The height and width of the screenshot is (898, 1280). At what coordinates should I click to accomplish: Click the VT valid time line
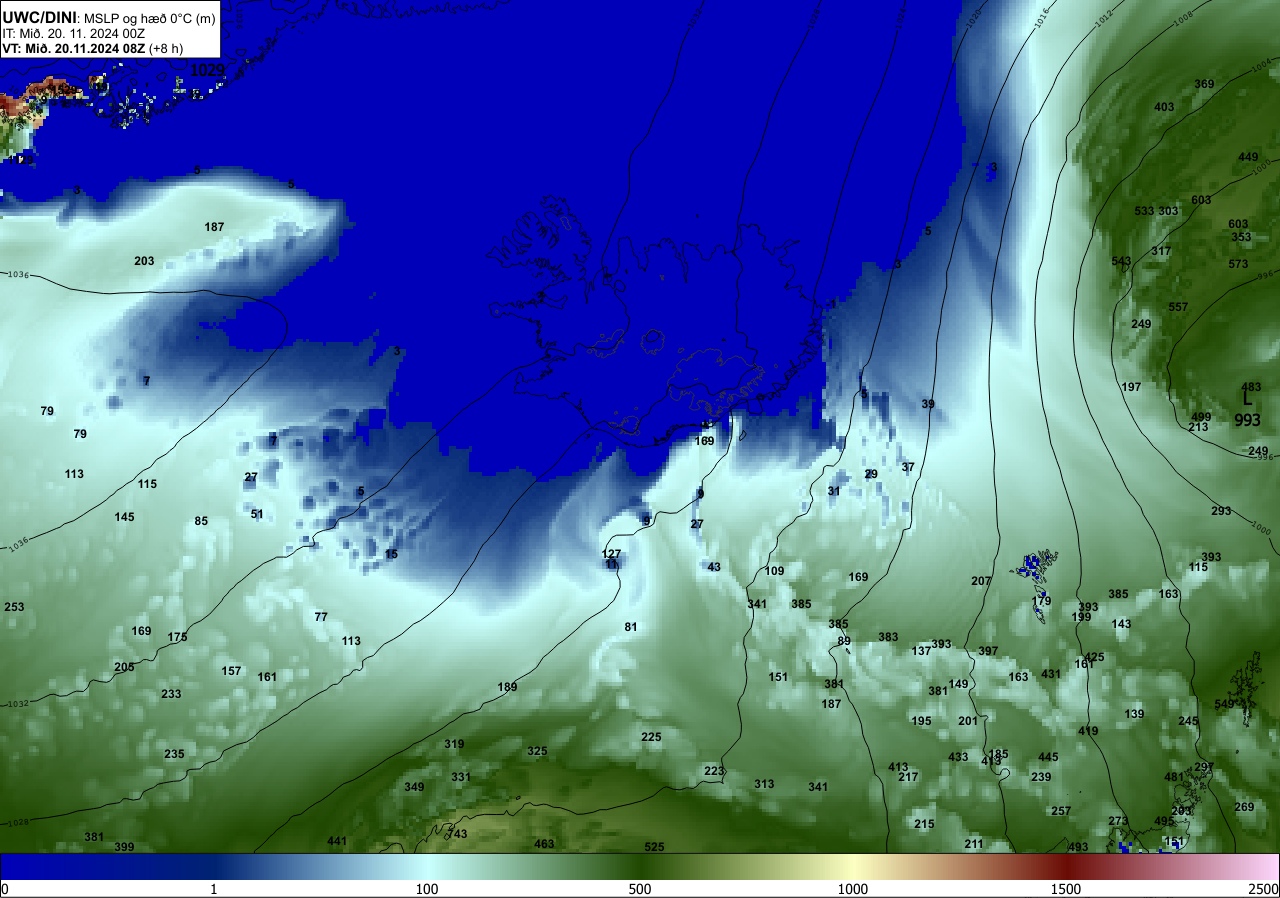(x=92, y=48)
